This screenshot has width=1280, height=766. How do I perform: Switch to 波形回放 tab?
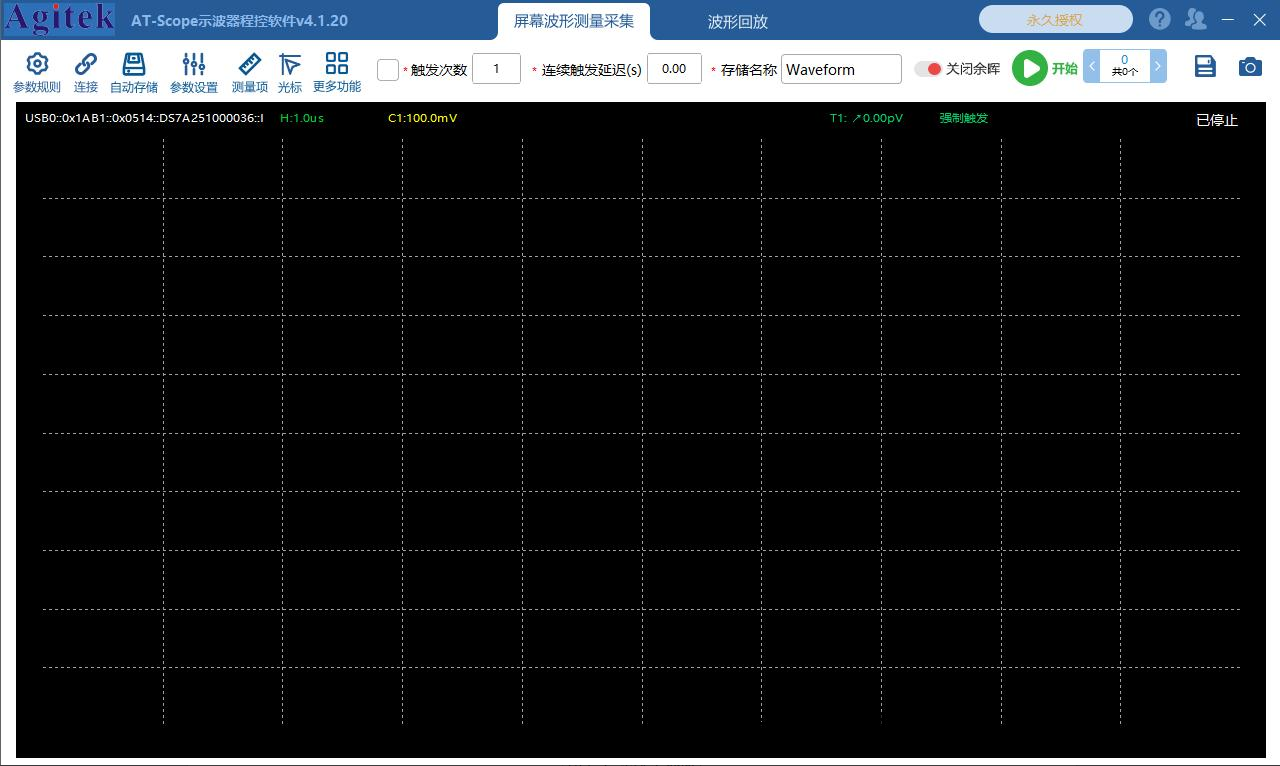738,21
